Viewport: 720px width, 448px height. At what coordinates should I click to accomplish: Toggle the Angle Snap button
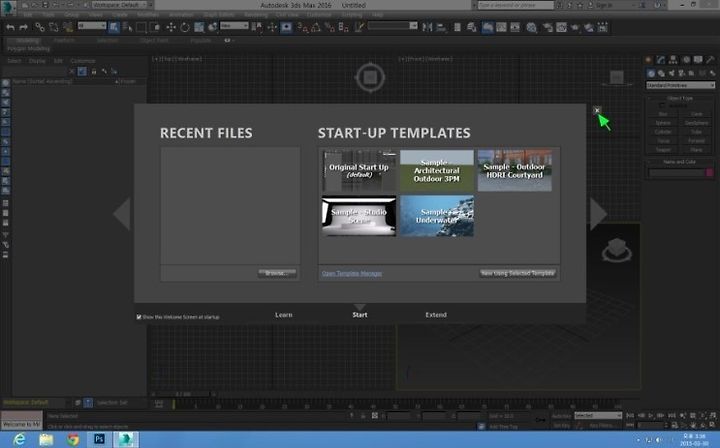coord(316,28)
